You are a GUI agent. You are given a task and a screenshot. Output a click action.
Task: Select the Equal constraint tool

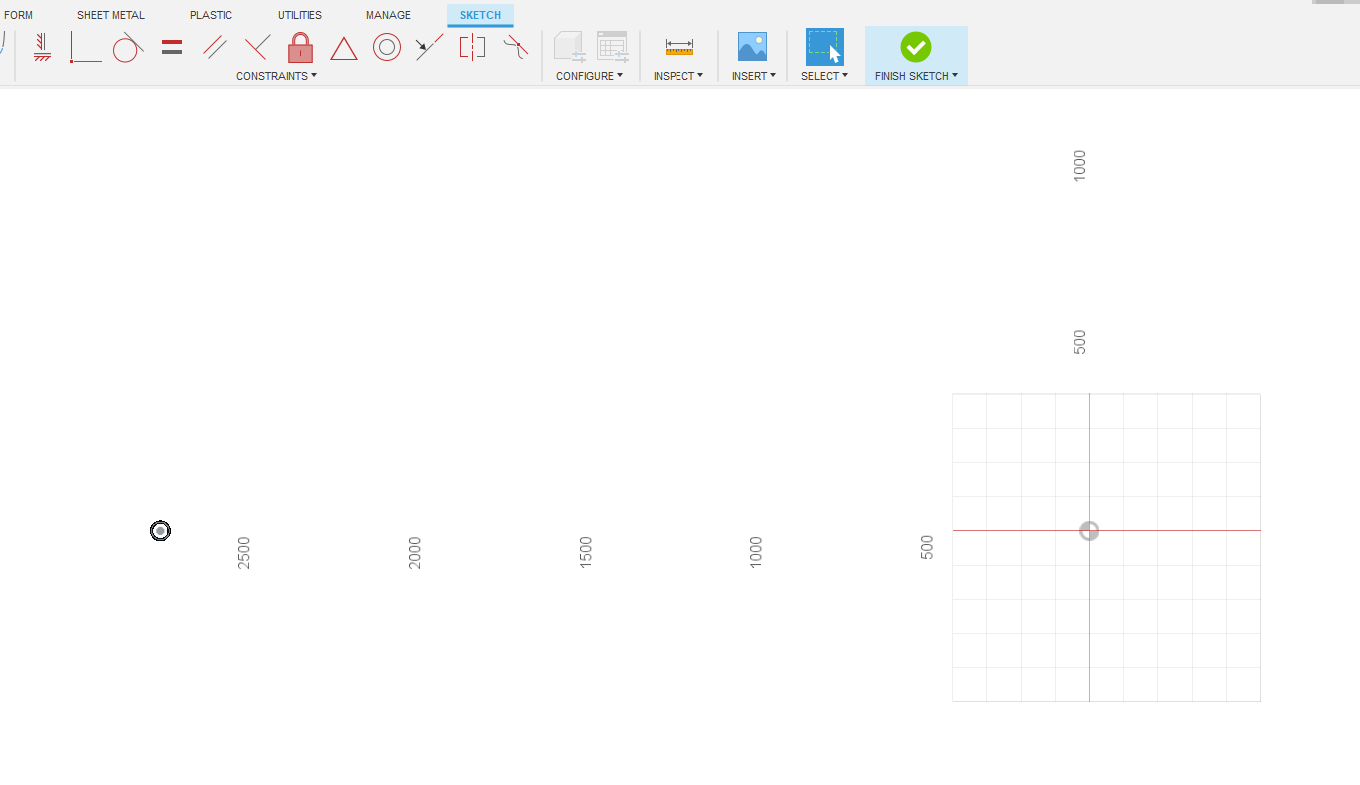pos(170,46)
